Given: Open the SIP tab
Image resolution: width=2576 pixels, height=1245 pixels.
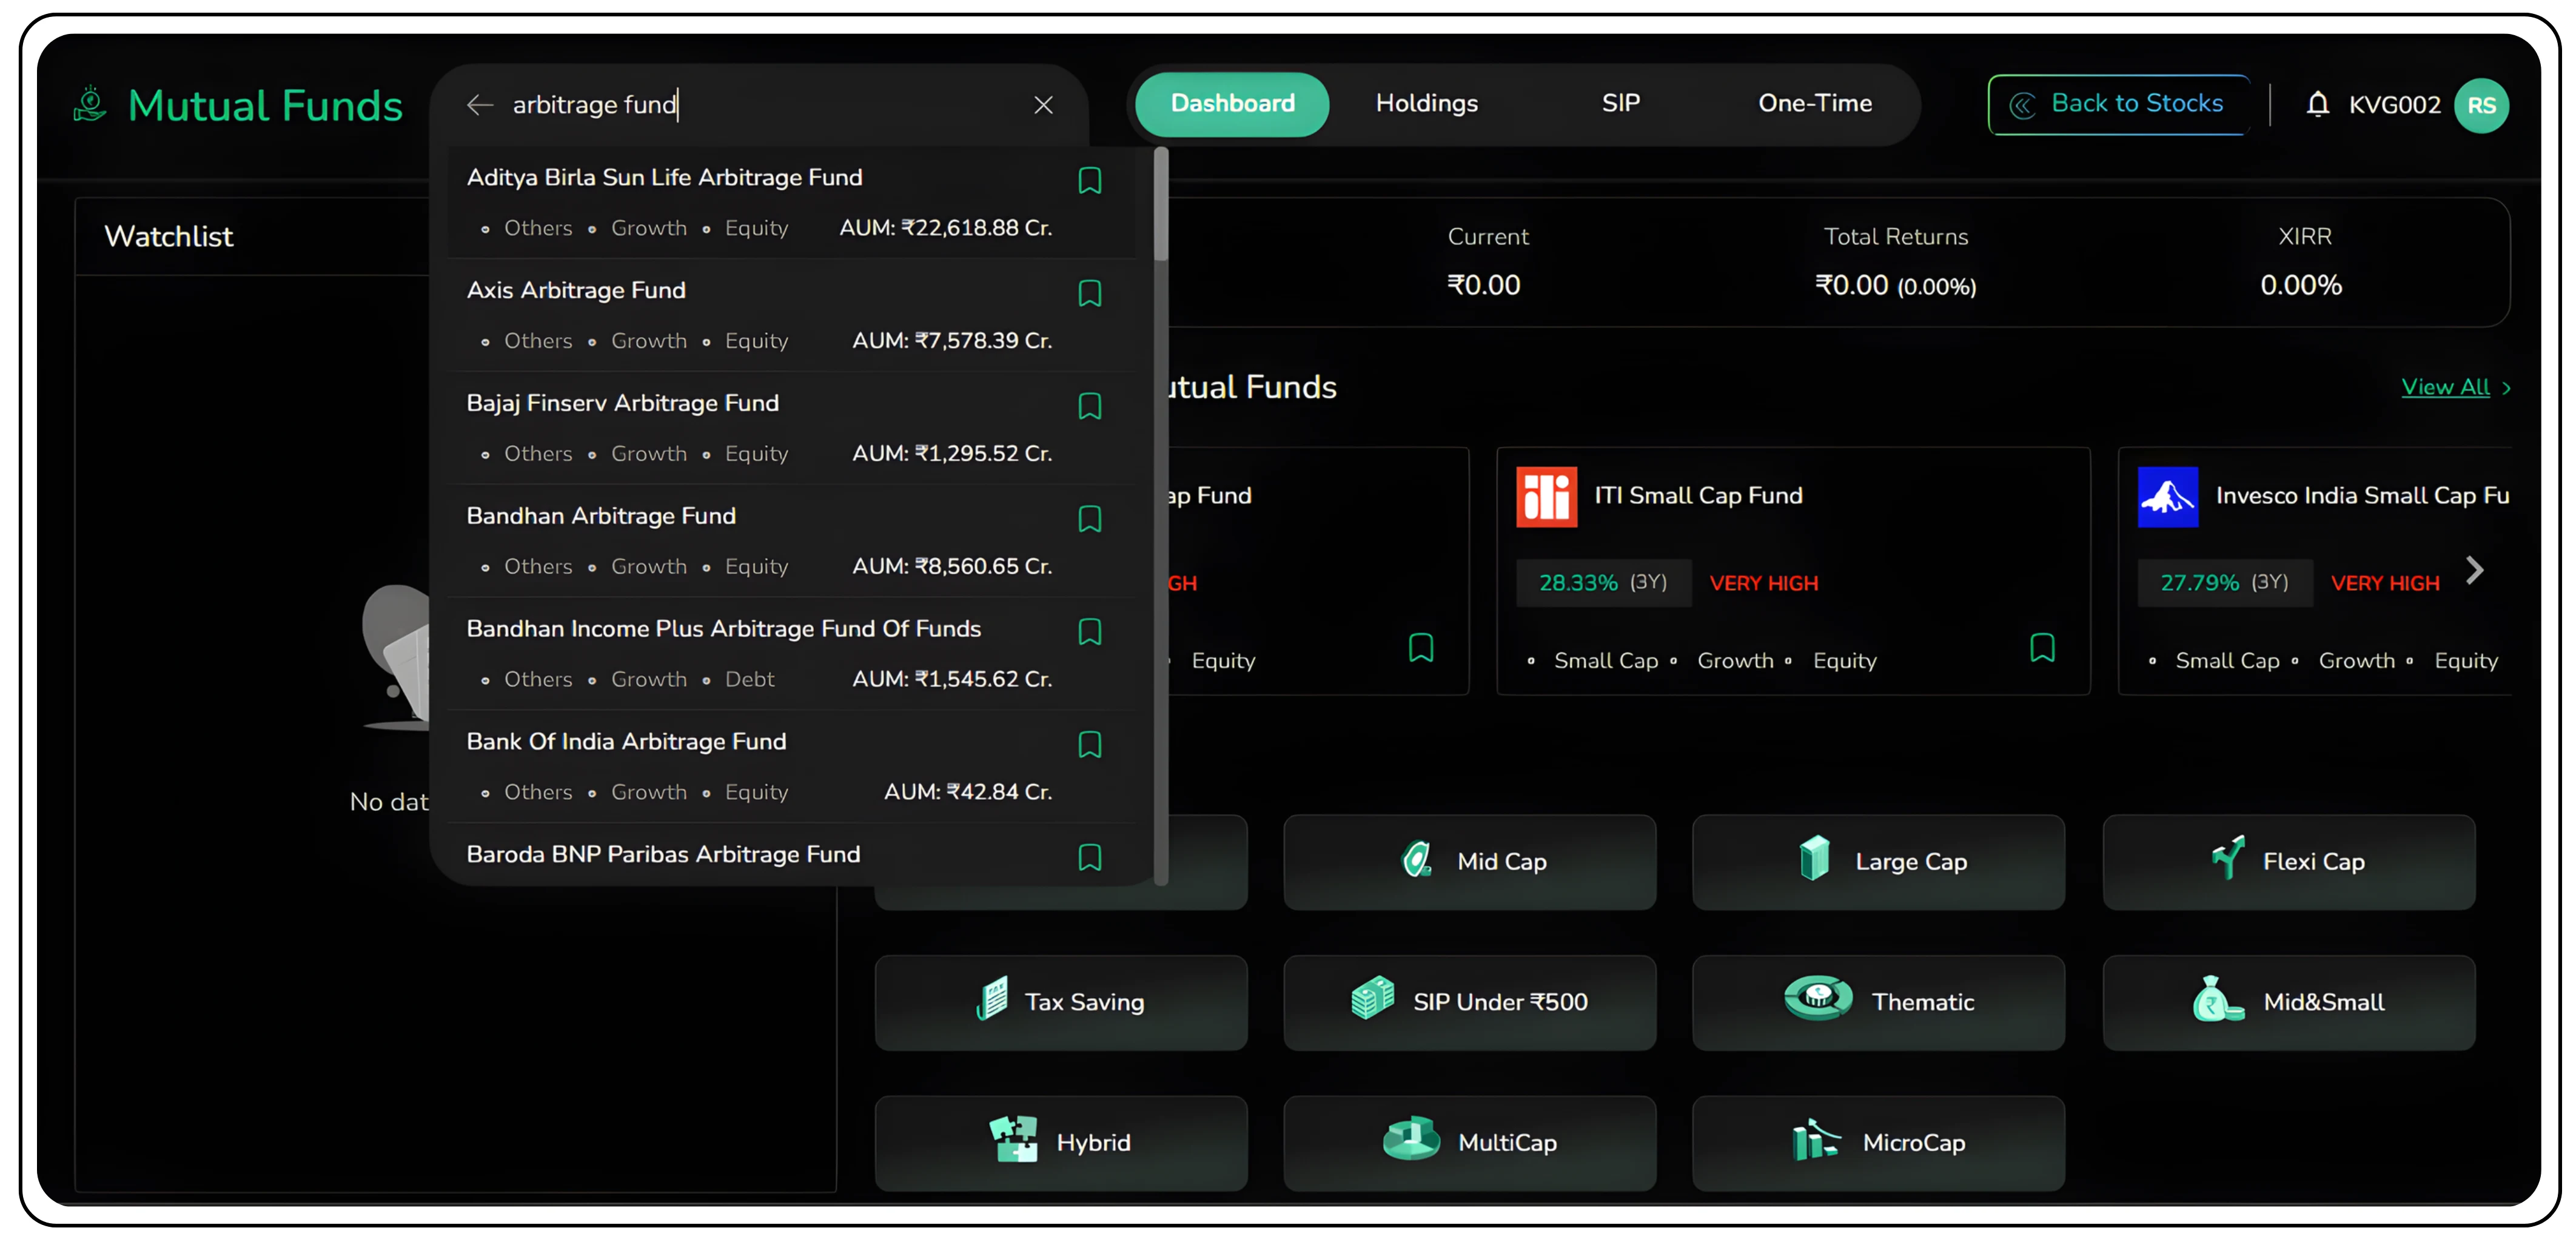Looking at the screenshot, I should (1621, 104).
